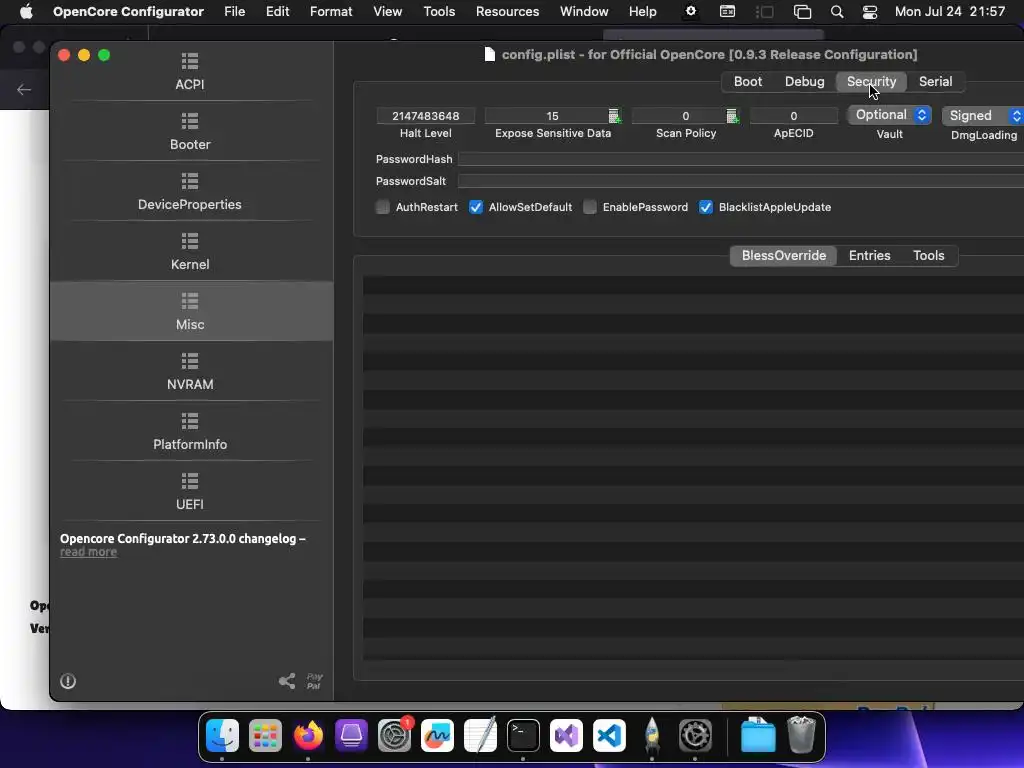Viewport: 1024px width, 768px height.
Task: Uncheck the BlacklistAppleUpdate checkbox
Action: click(706, 207)
